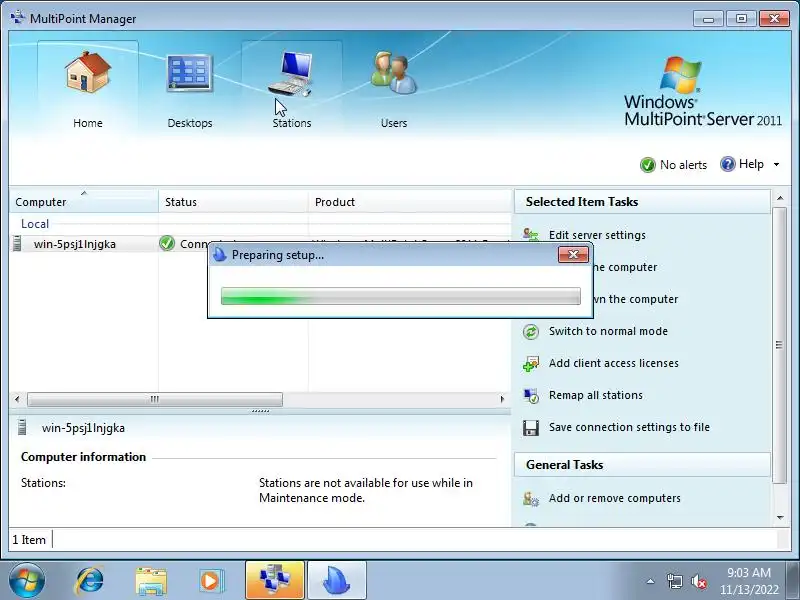Click the taskbar clock 9:03 AM
Screen dimensions: 800x600
pos(749,572)
